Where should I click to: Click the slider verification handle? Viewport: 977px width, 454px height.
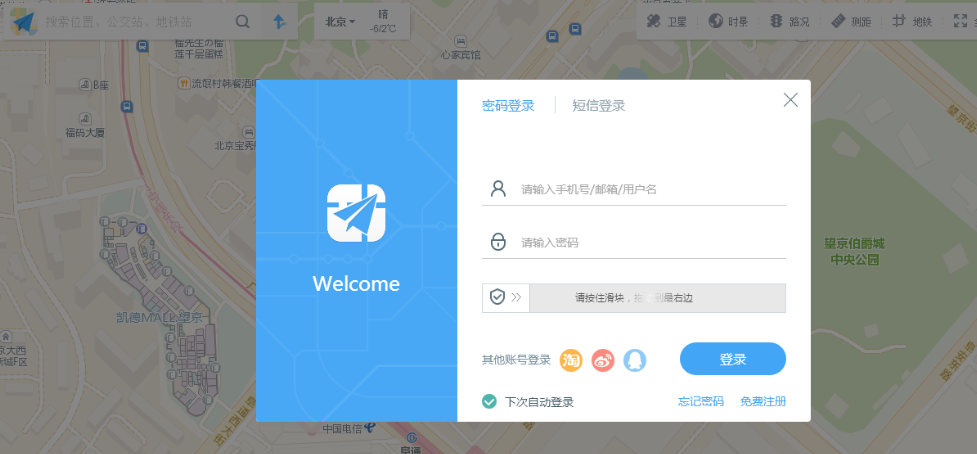506,298
